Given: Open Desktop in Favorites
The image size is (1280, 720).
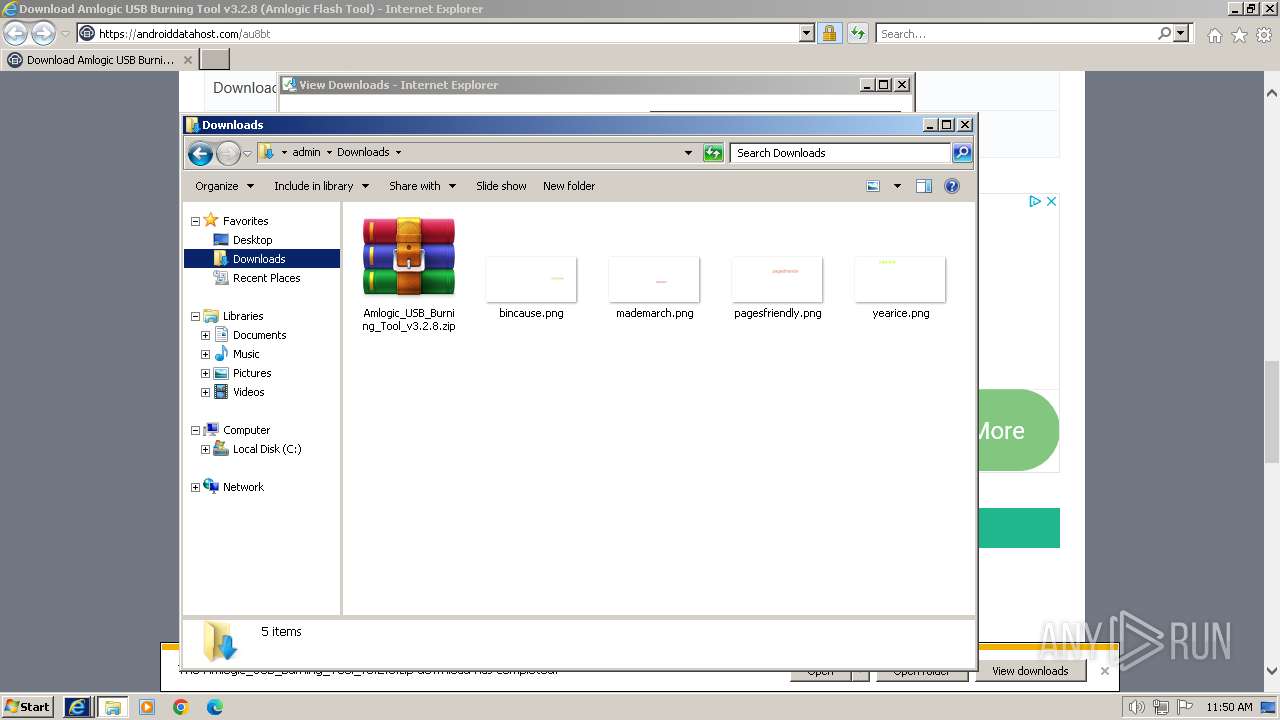Looking at the screenshot, I should tap(252, 240).
